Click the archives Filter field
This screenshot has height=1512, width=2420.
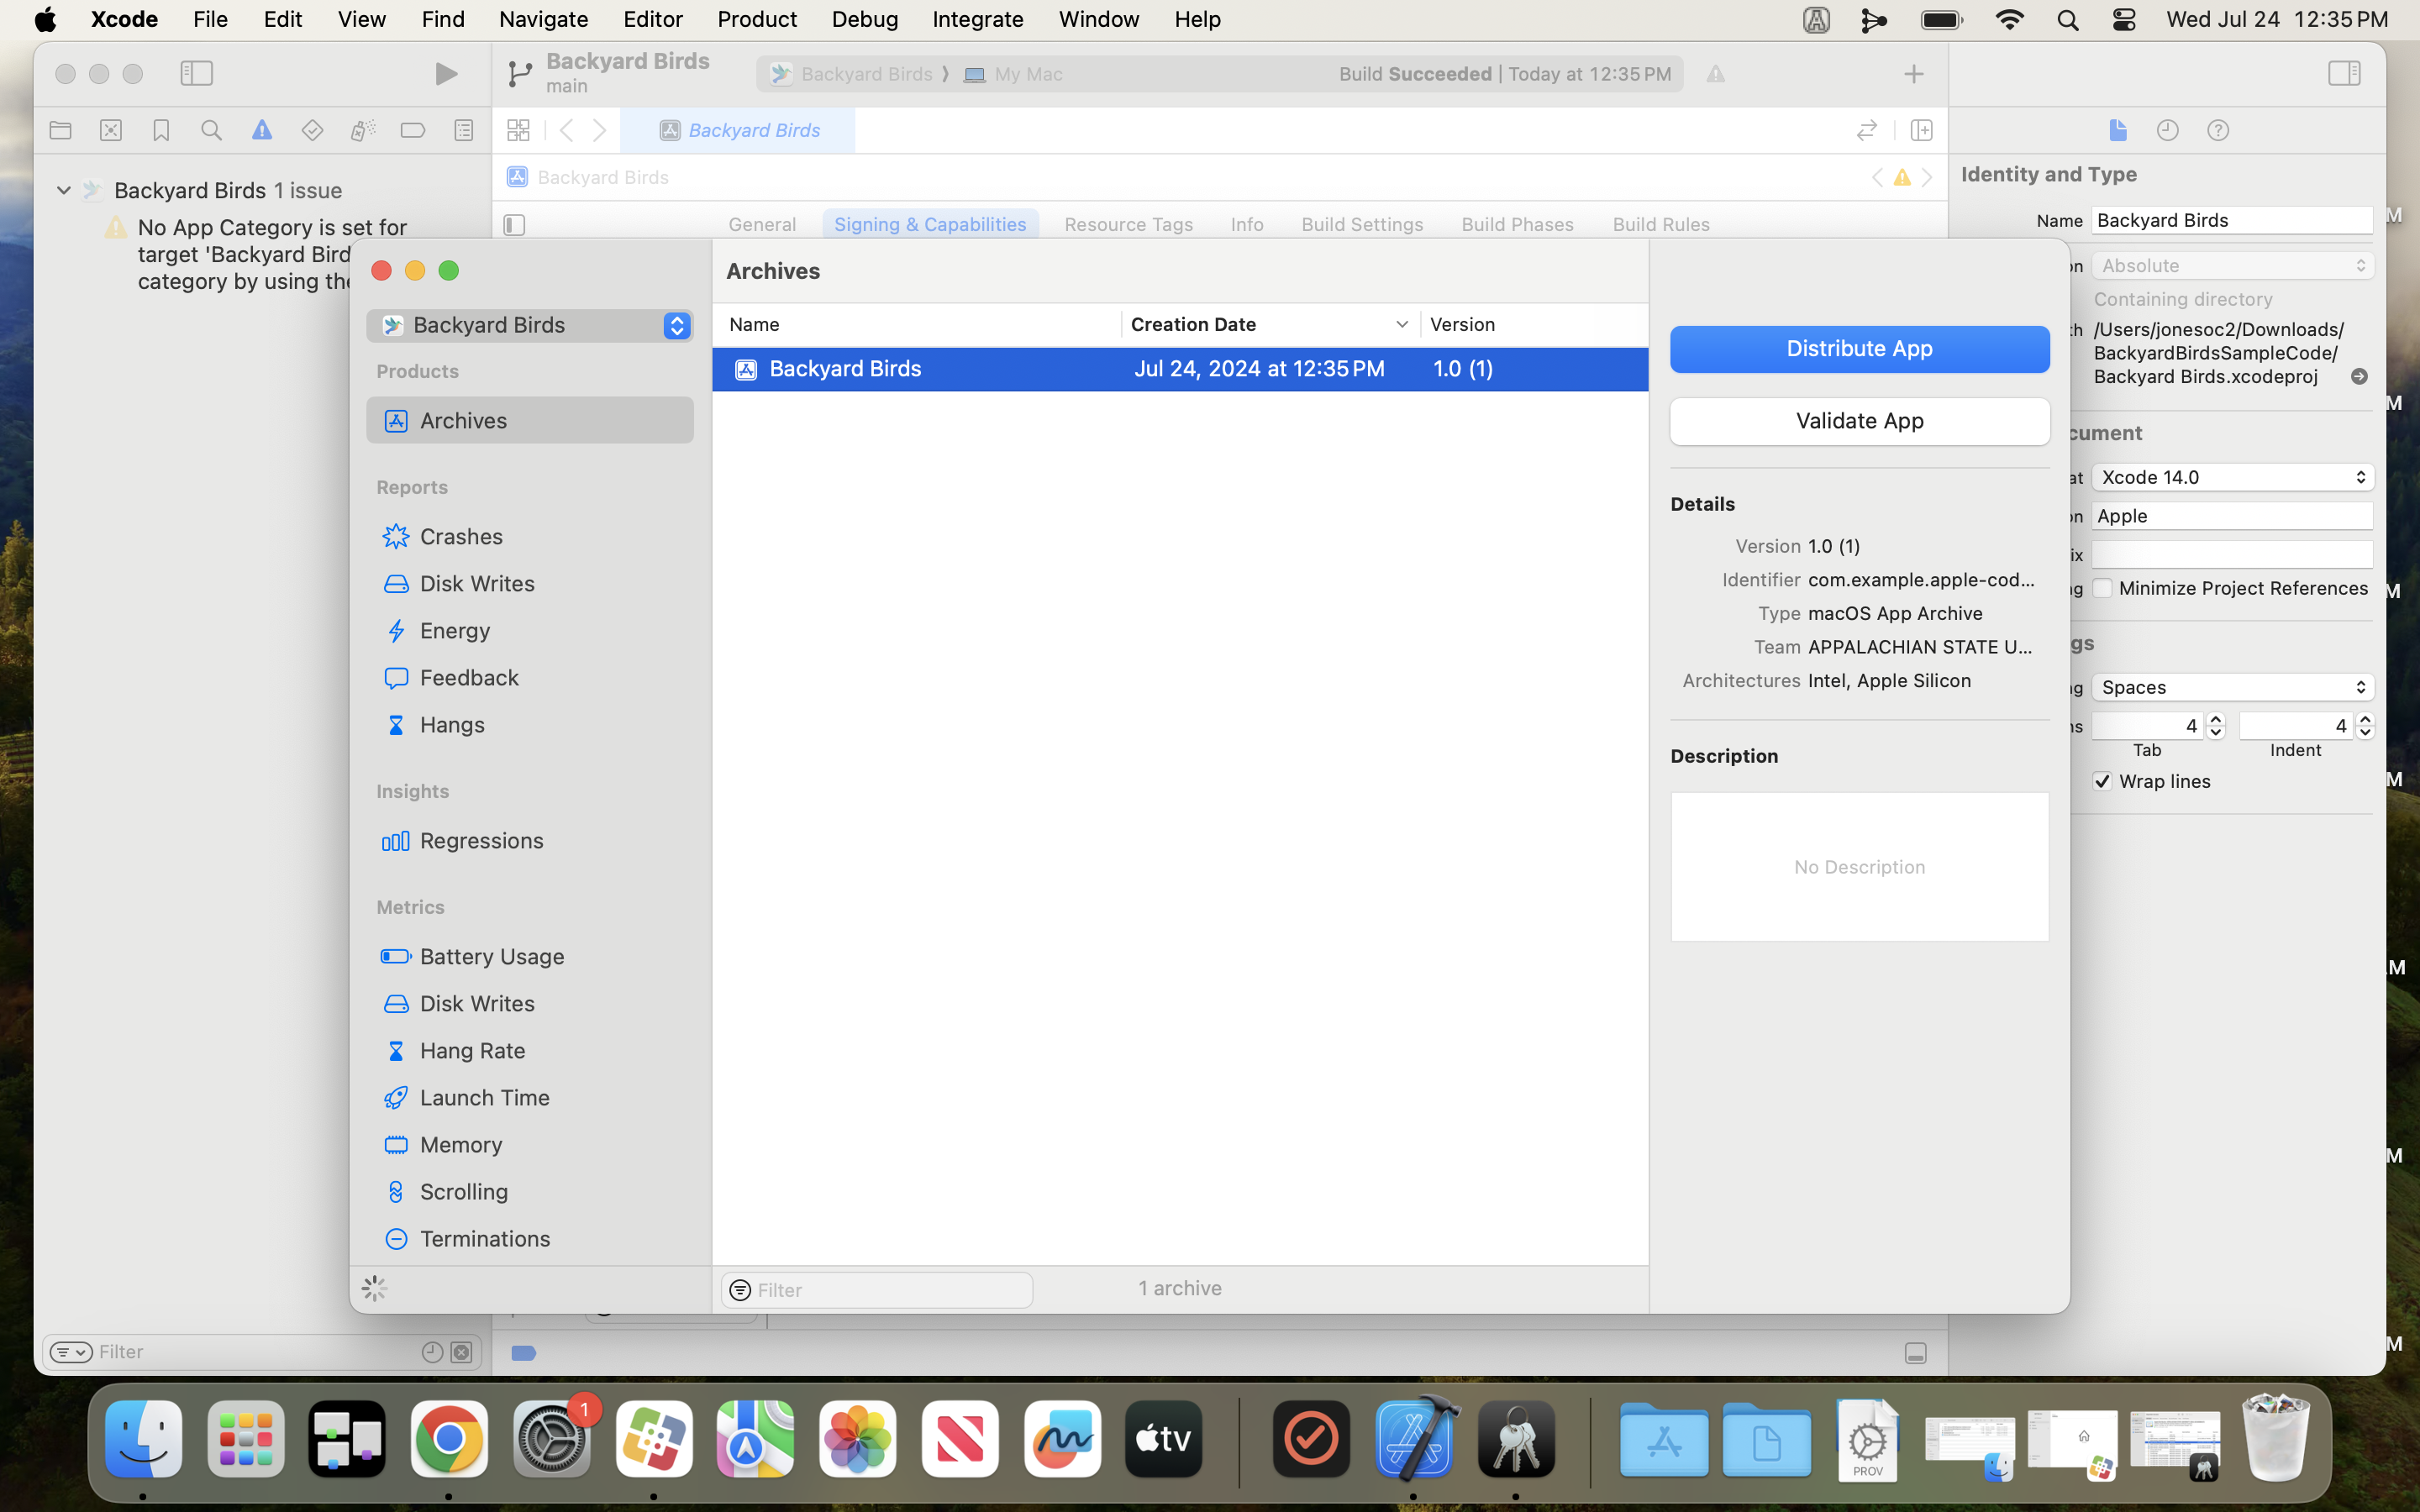[877, 1290]
